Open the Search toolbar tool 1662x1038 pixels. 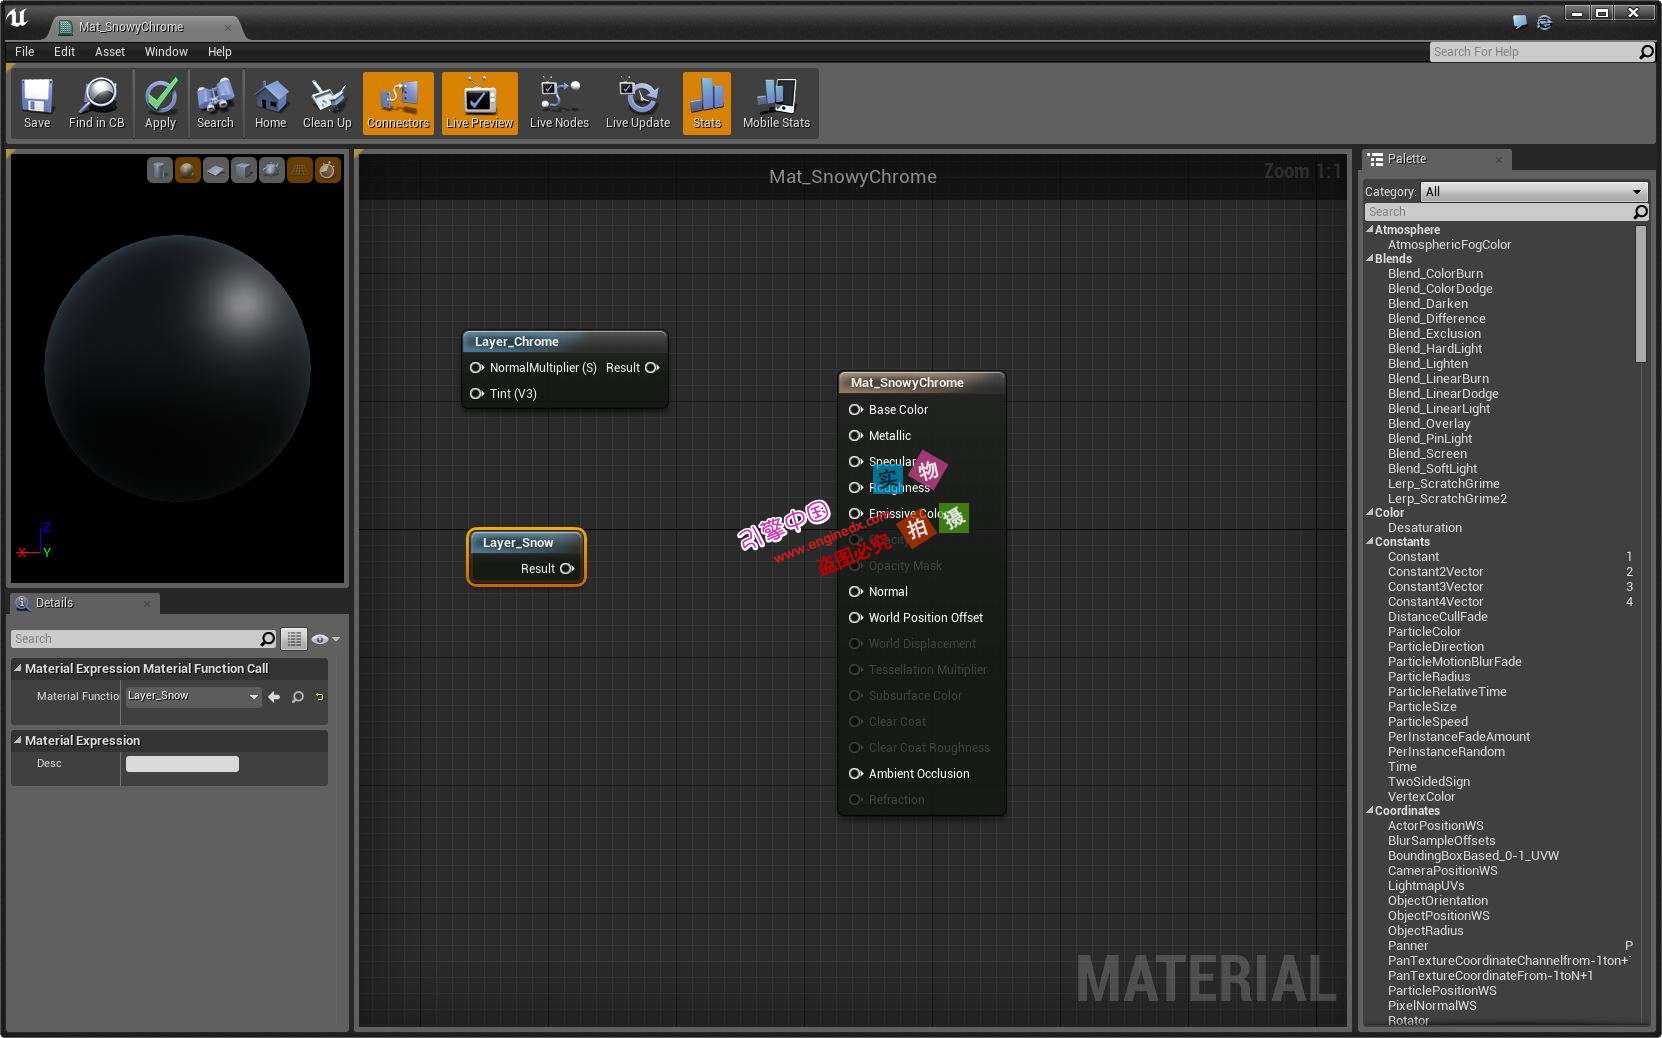[x=215, y=103]
